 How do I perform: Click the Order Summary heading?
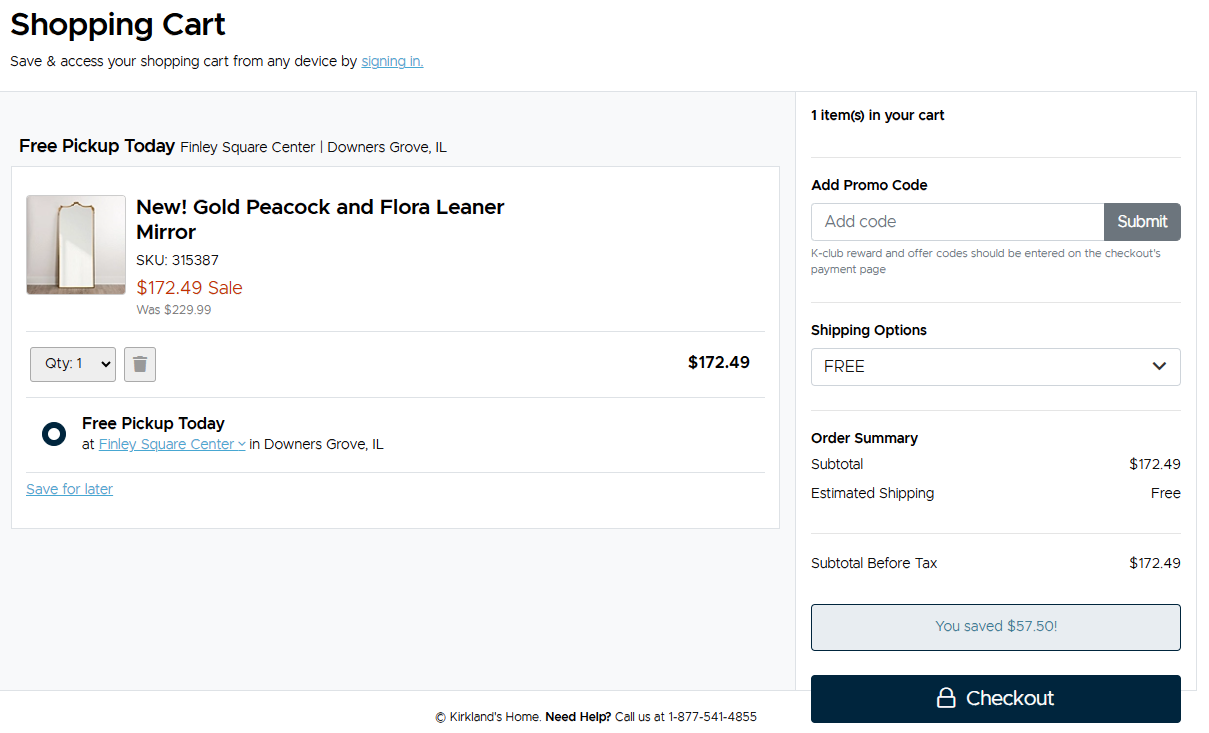[864, 438]
